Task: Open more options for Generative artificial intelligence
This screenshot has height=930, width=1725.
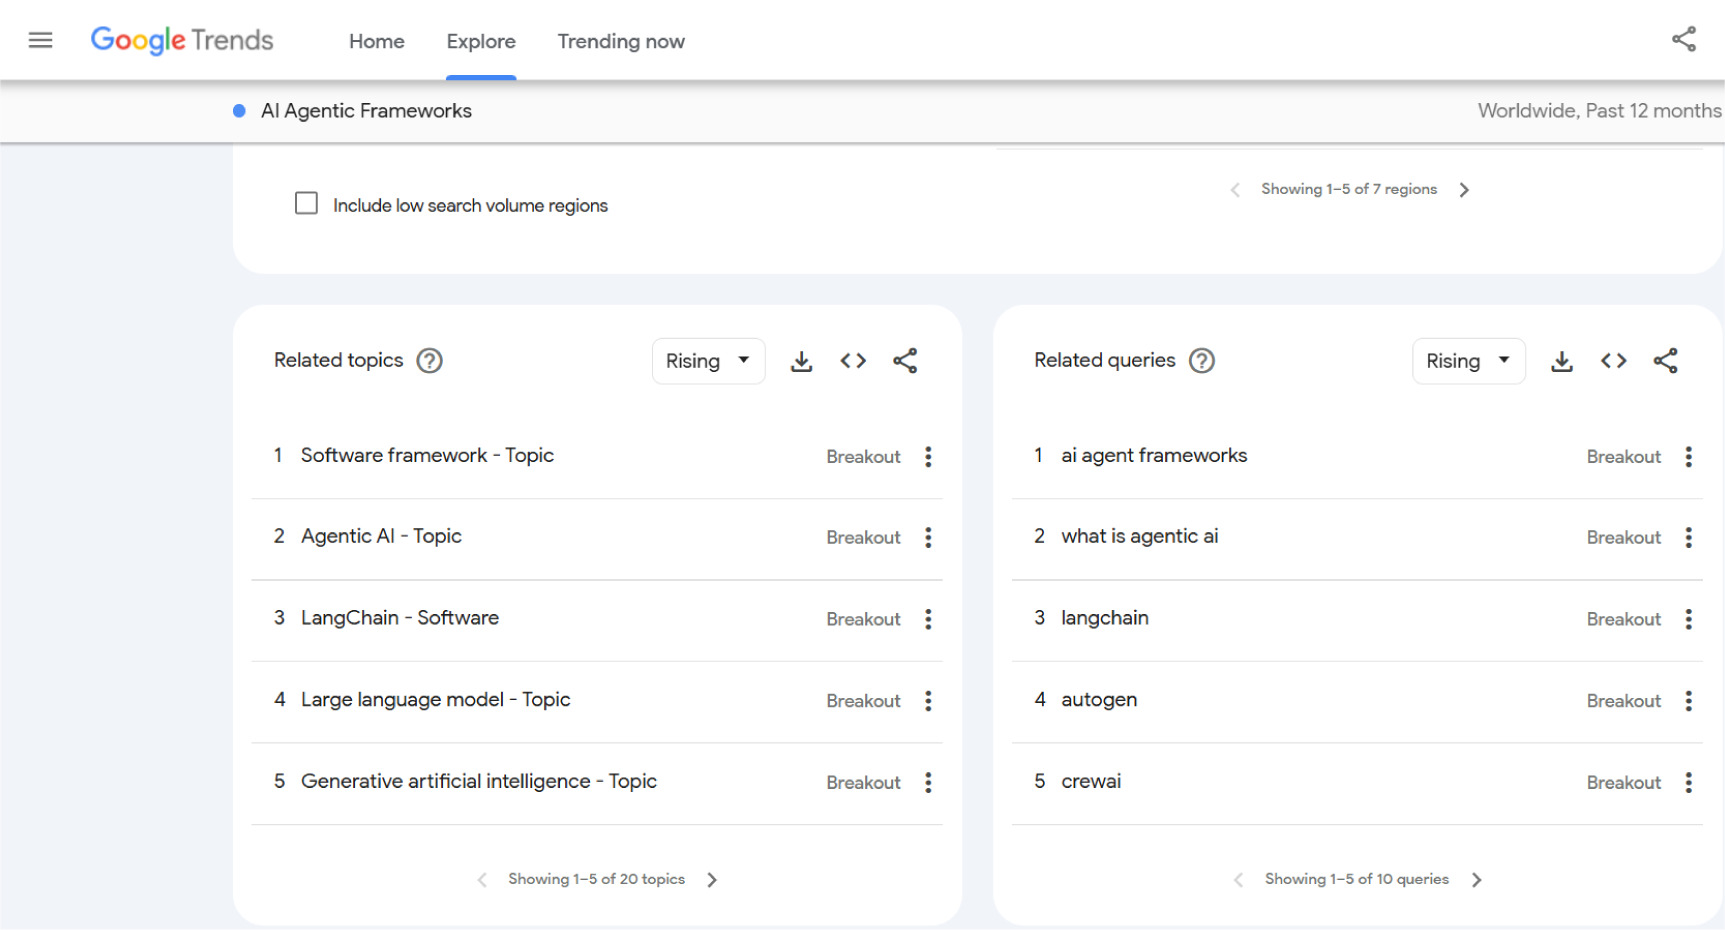Action: pos(929,783)
